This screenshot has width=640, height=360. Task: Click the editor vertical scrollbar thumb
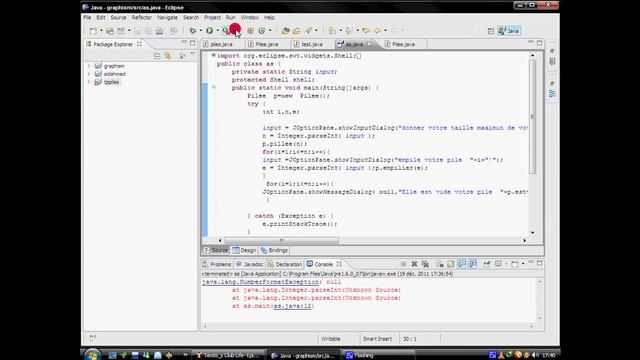coord(532,116)
